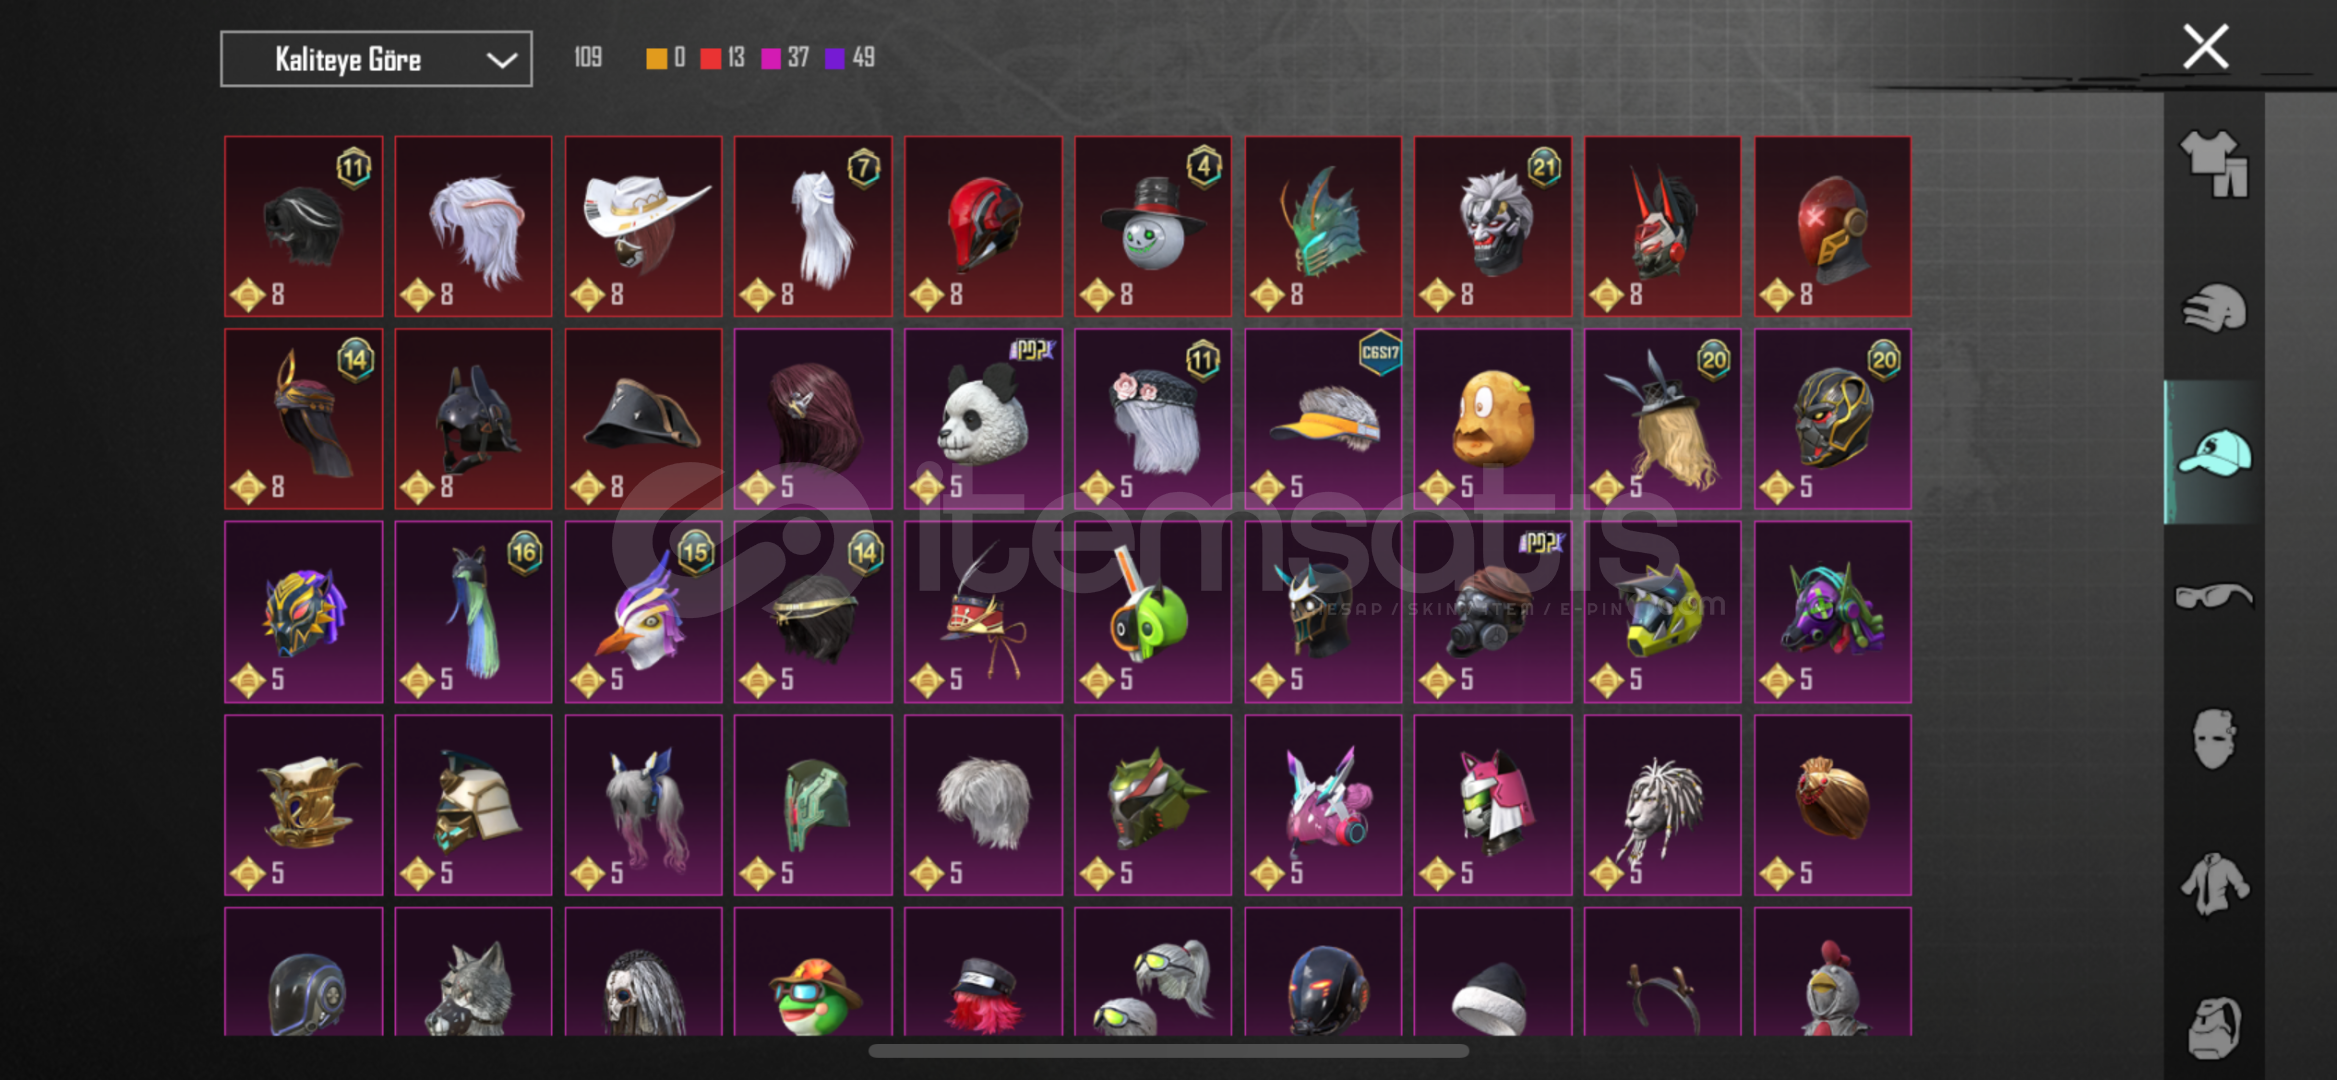Viewport: 2337px width, 1080px height.
Task: Filter by the purple quality swatch showing 49
Action: click(849, 58)
